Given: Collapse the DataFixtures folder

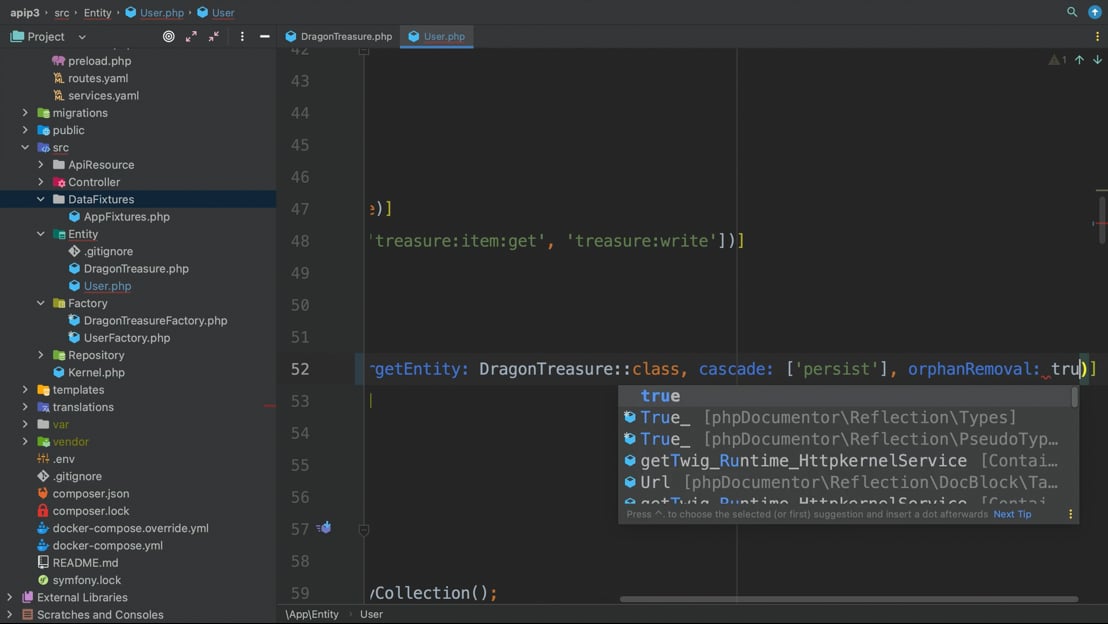Looking at the screenshot, I should (x=40, y=199).
